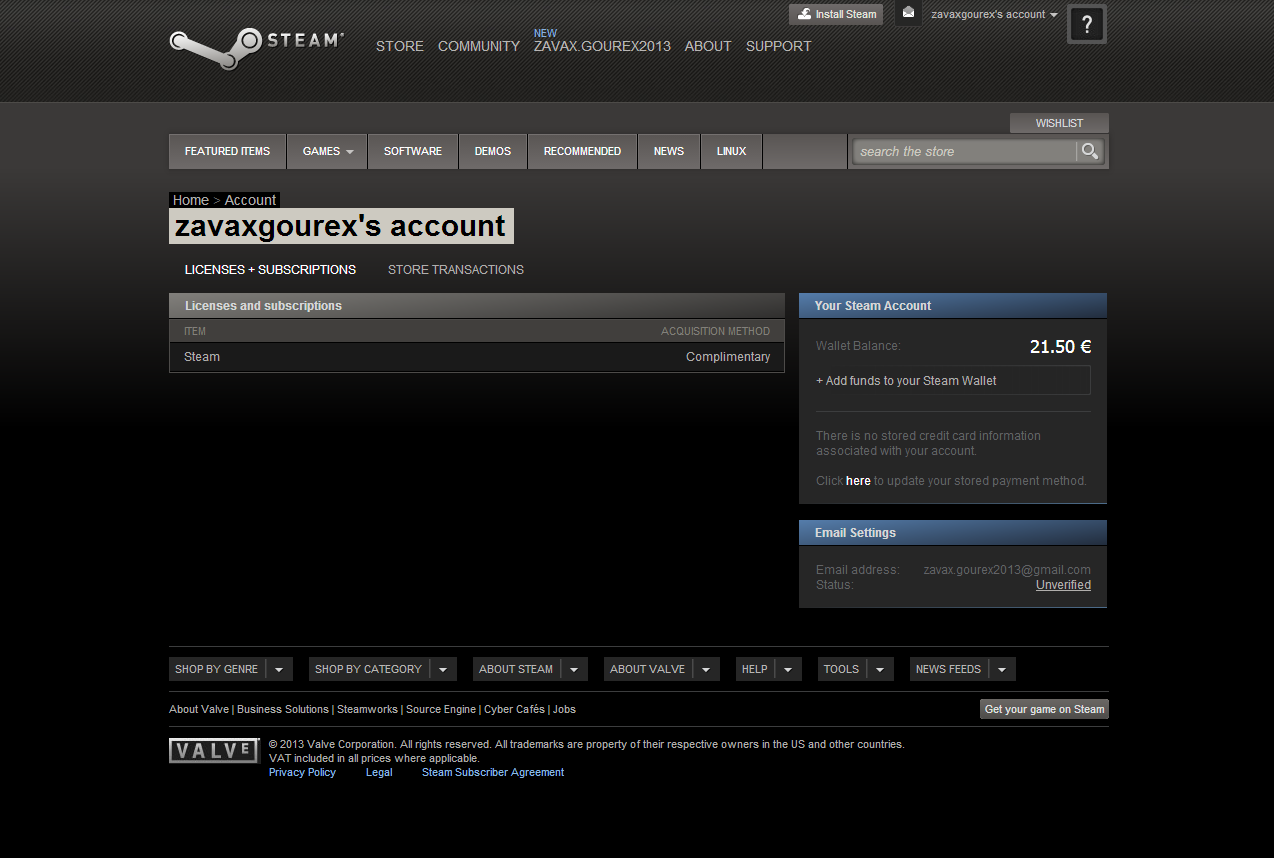This screenshot has height=858, width=1274.
Task: Select the DEMOS tab
Action: pyautogui.click(x=493, y=151)
